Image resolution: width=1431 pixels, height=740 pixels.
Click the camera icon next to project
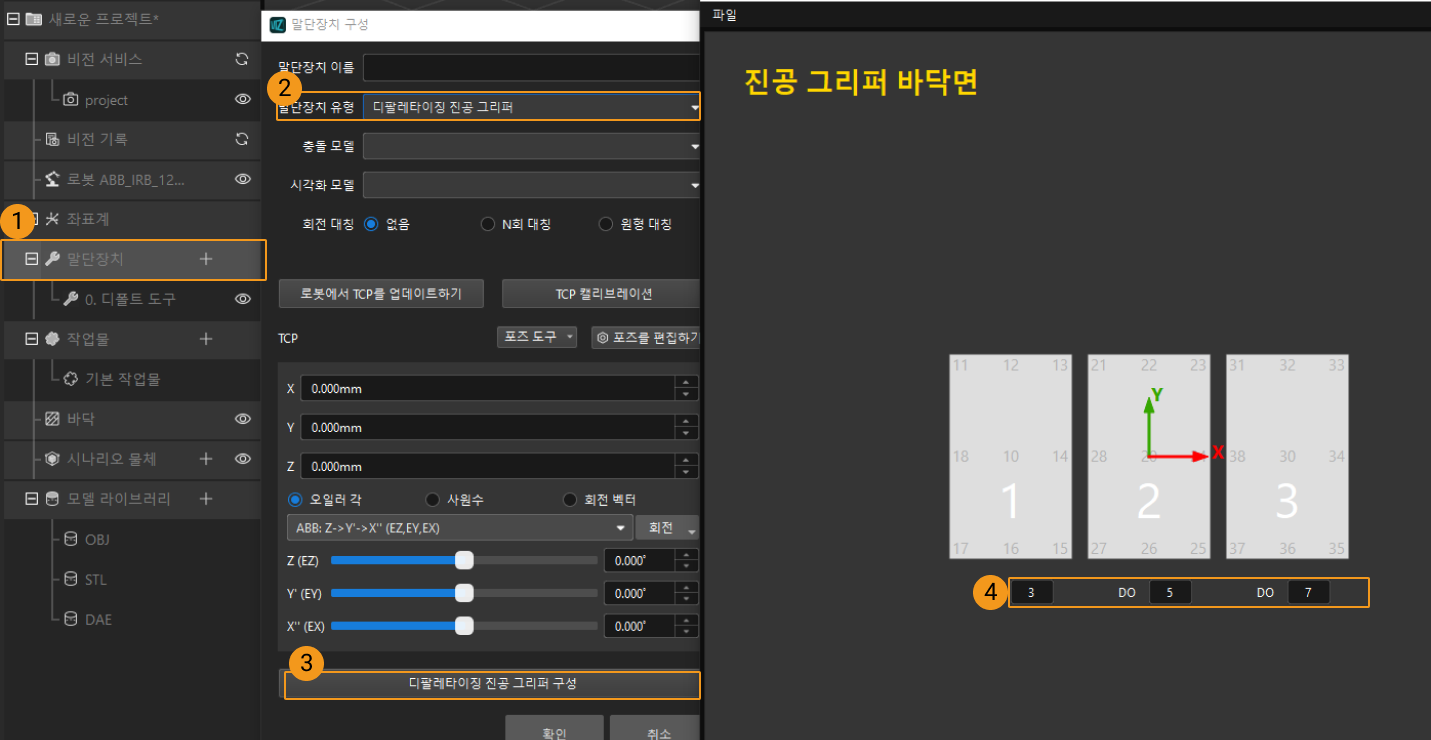[x=71, y=100]
